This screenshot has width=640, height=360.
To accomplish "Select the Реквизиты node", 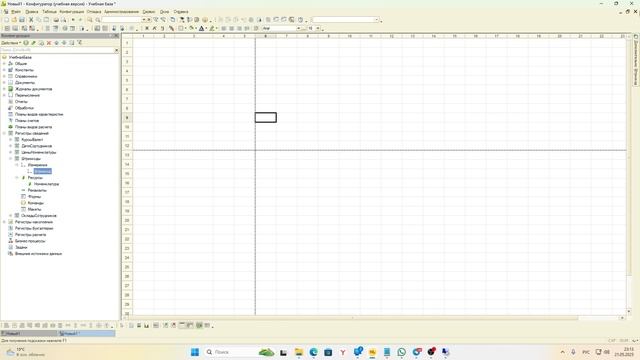I will pos(37,190).
